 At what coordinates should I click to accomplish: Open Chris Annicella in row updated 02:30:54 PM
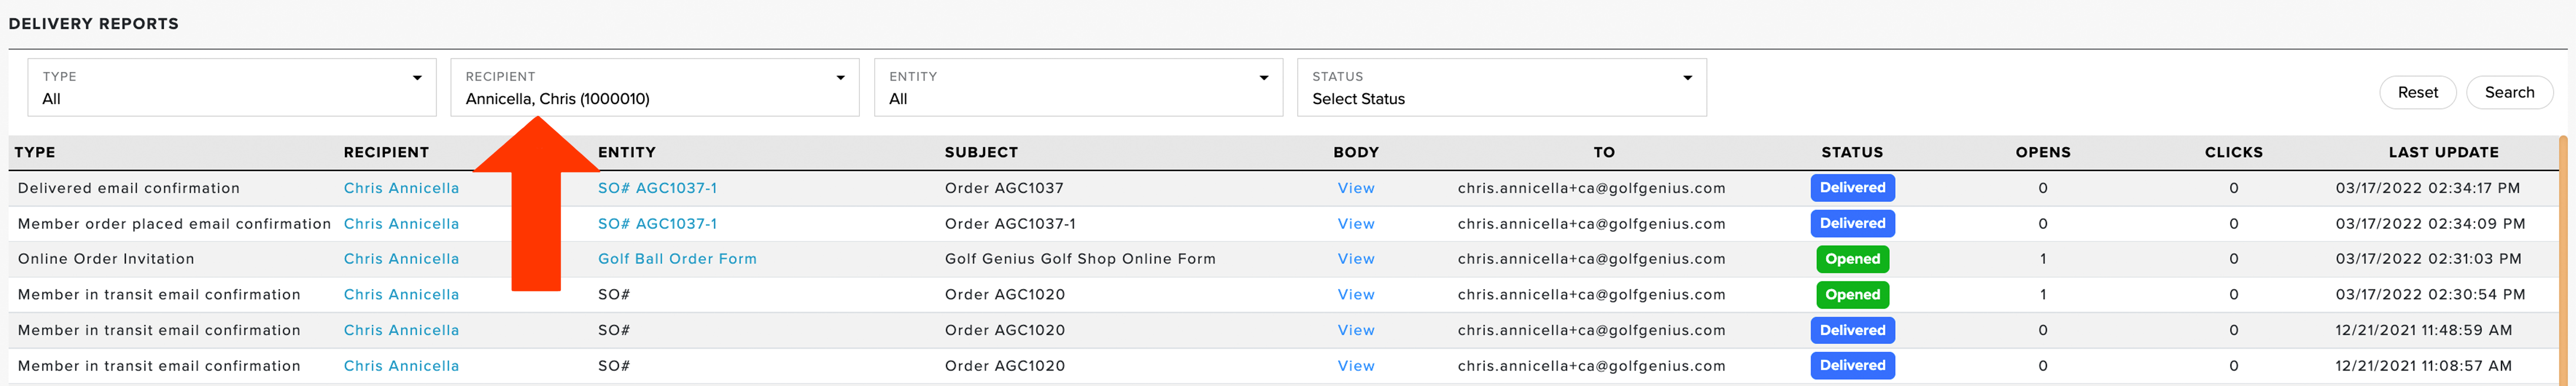[401, 295]
